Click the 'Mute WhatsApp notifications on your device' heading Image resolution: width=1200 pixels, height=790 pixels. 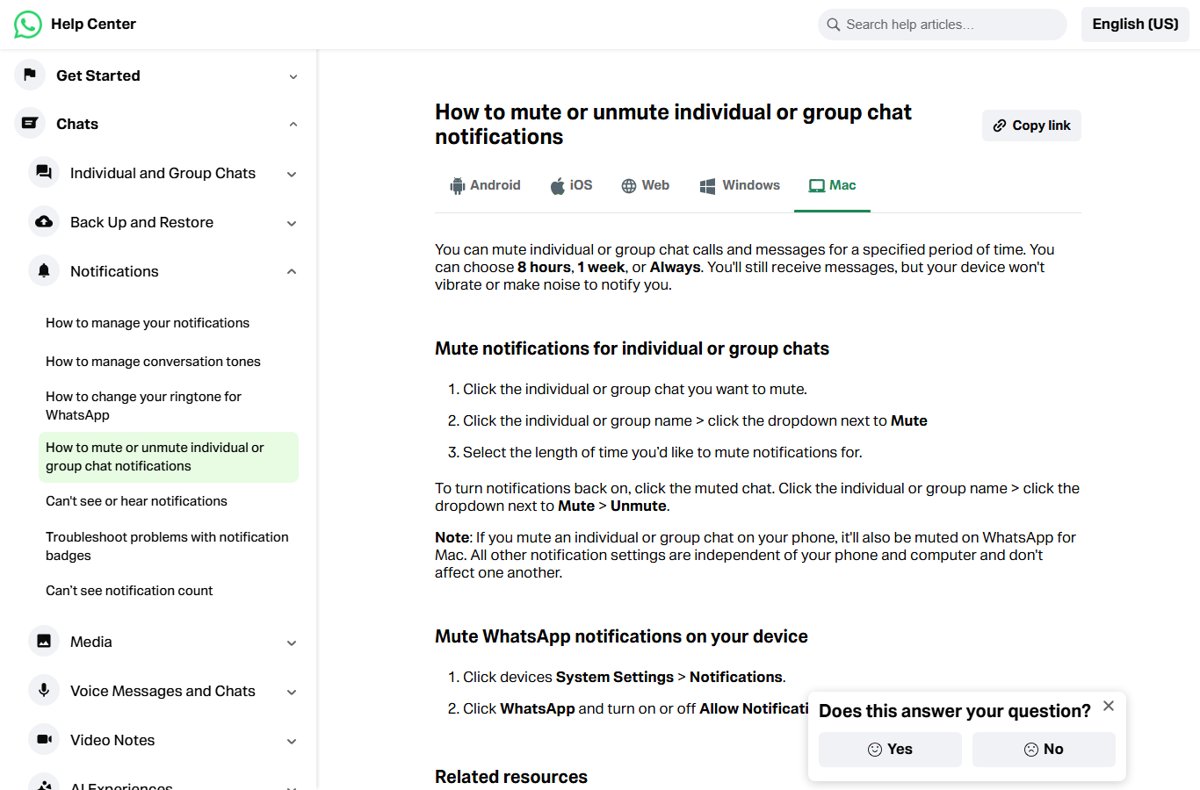[x=621, y=636]
